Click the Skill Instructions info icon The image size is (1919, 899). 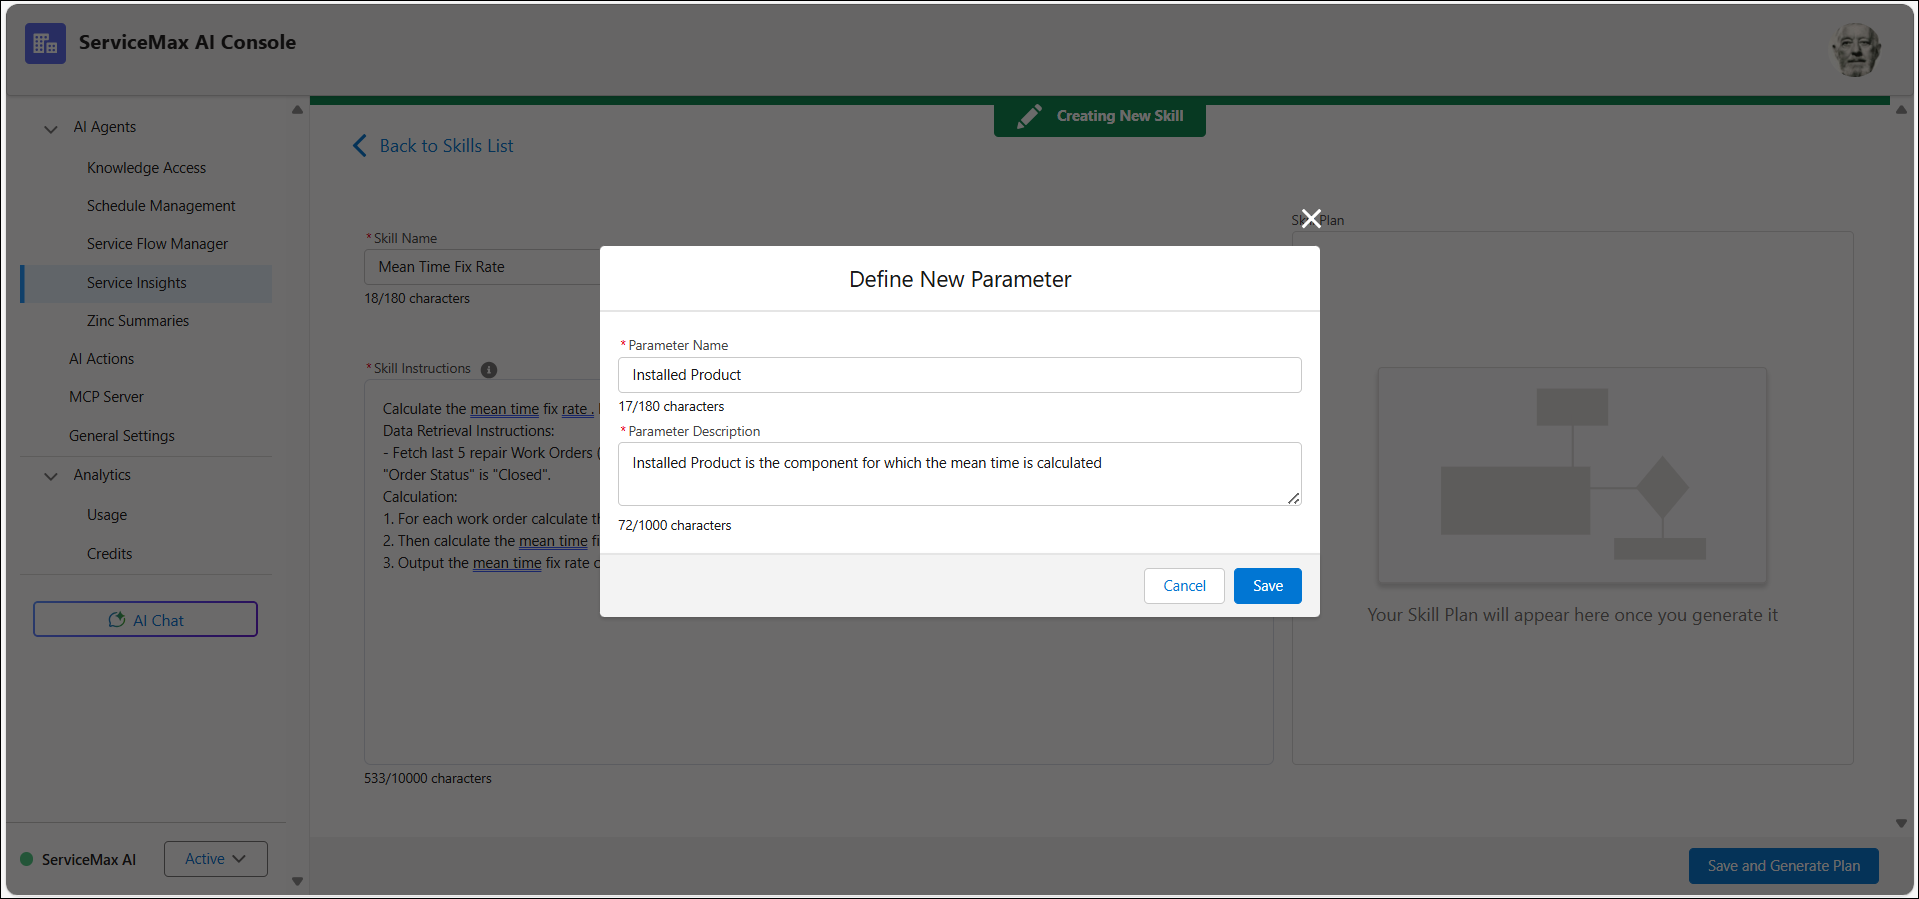(x=489, y=369)
